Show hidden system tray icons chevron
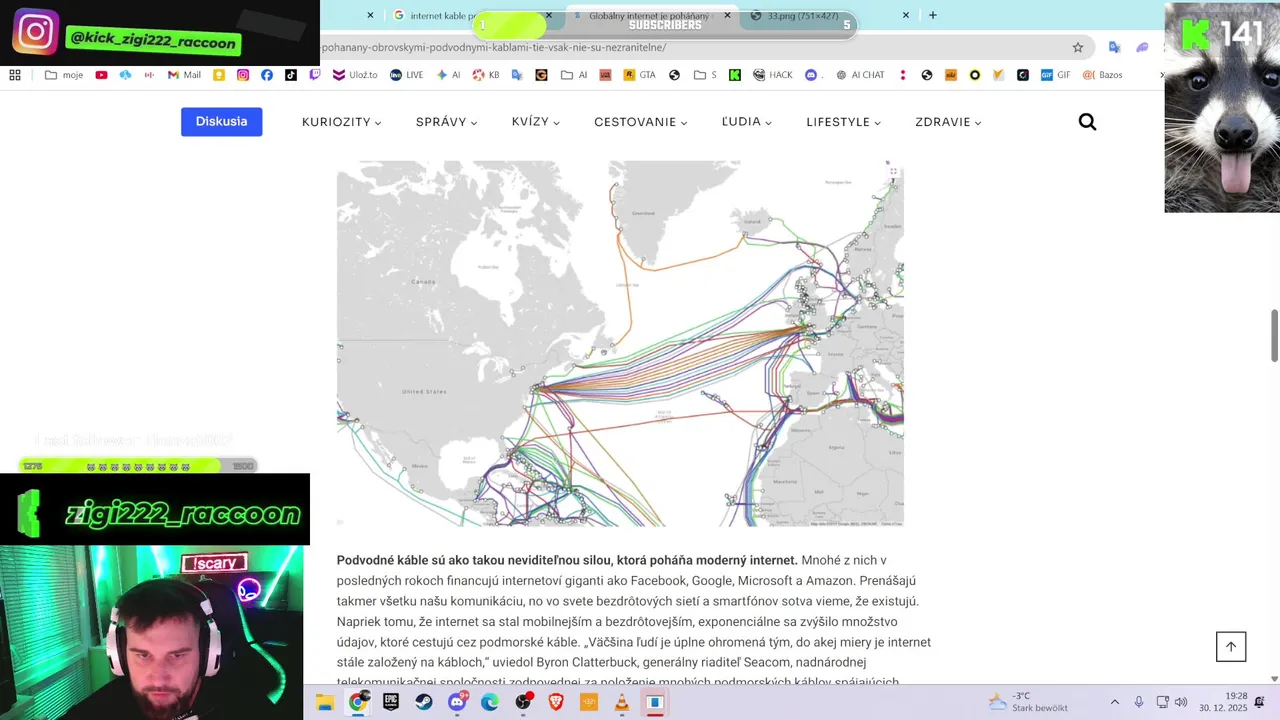Image resolution: width=1280 pixels, height=720 pixels. (x=1115, y=702)
